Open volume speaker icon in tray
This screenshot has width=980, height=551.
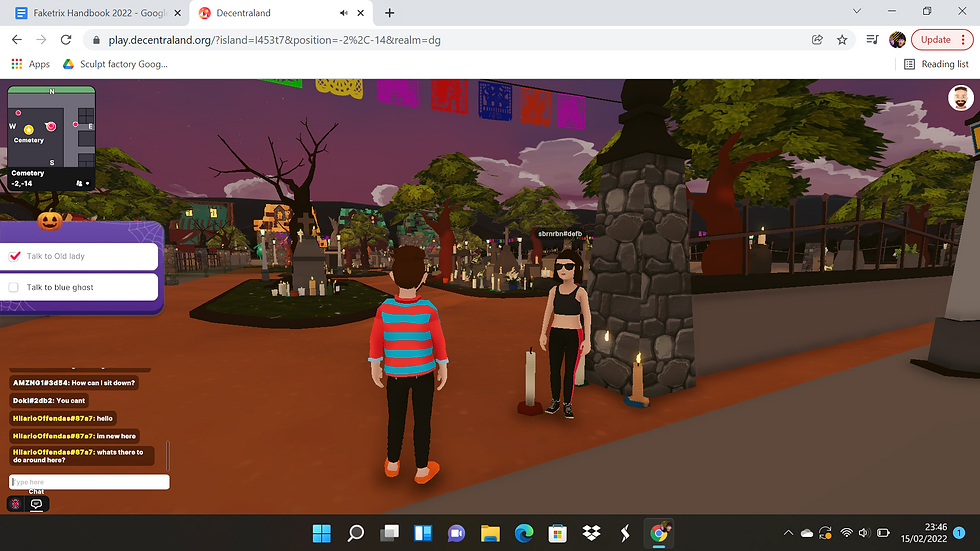[864, 533]
